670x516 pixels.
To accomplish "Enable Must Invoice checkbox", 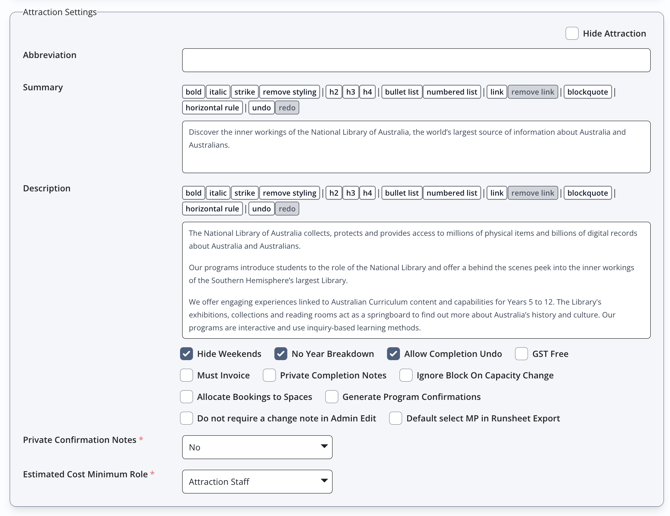I will 187,375.
